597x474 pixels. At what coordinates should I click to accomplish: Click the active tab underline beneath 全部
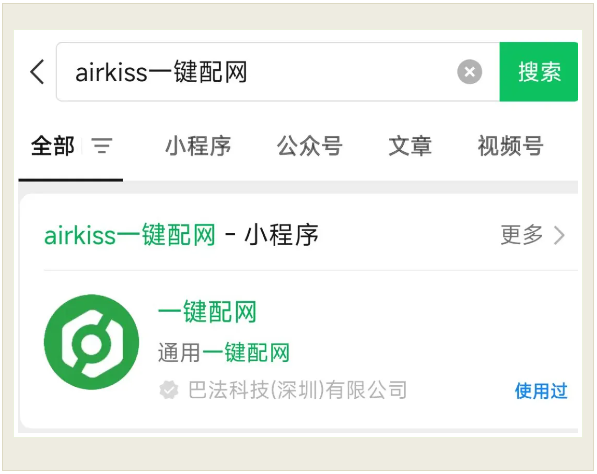(x=71, y=180)
